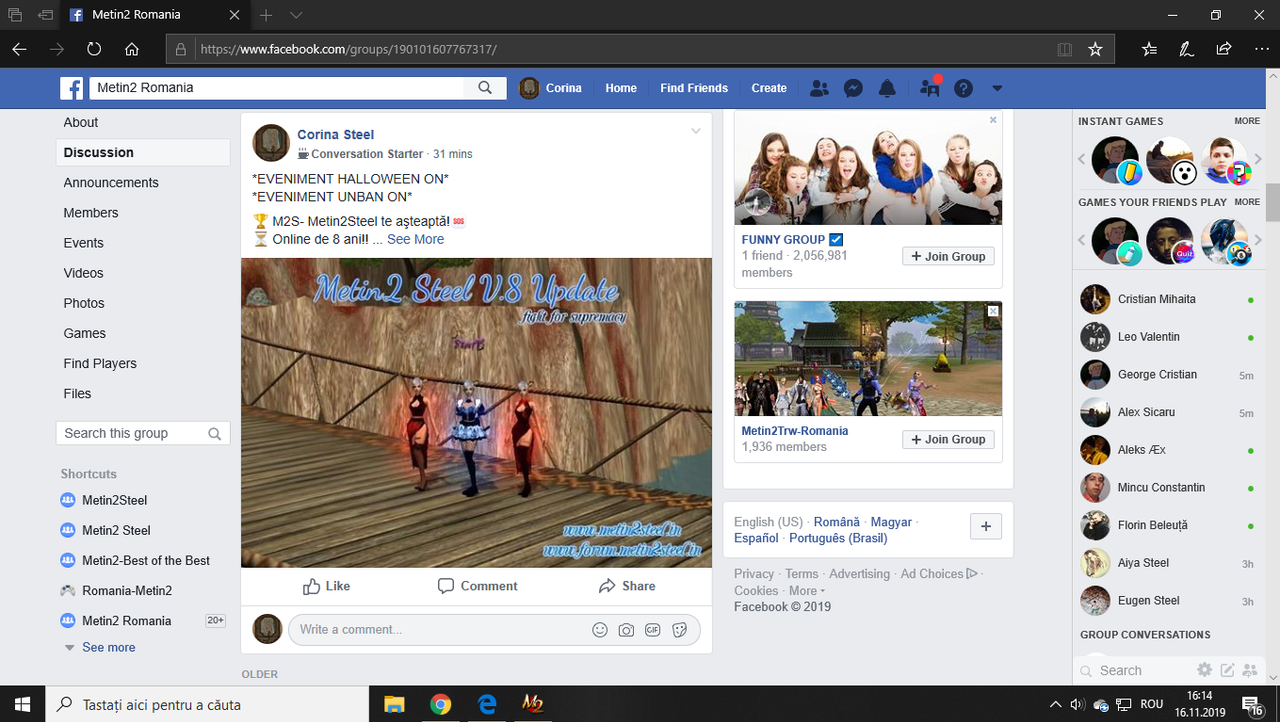
Task: Open About section of group
Action: coord(81,122)
